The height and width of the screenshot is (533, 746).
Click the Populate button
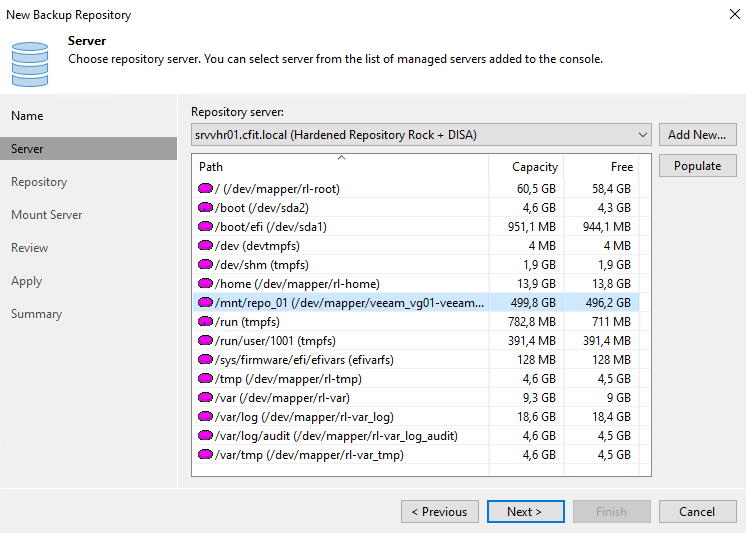(697, 166)
